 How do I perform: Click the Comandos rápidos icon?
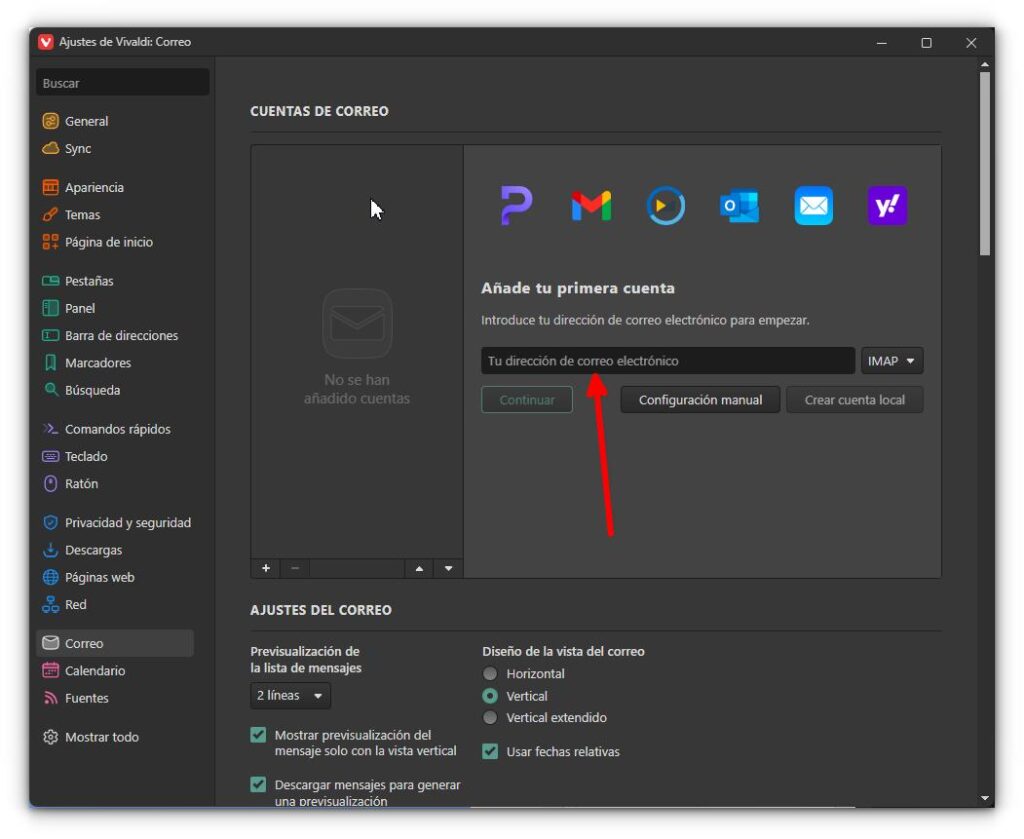50,429
